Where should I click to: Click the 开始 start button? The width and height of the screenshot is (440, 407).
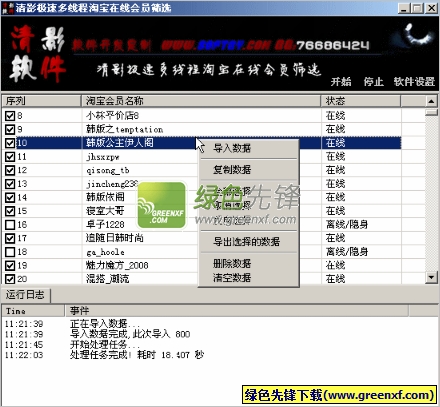pyautogui.click(x=341, y=82)
